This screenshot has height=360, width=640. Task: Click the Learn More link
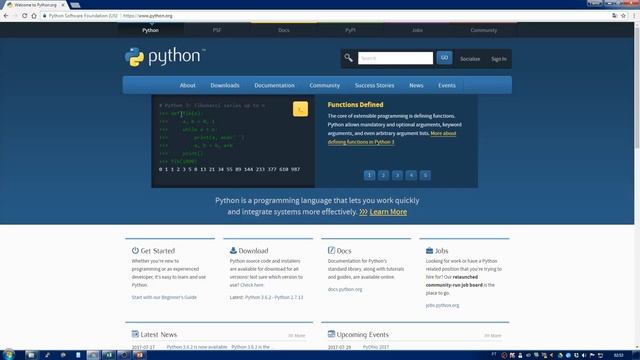pyautogui.click(x=388, y=212)
